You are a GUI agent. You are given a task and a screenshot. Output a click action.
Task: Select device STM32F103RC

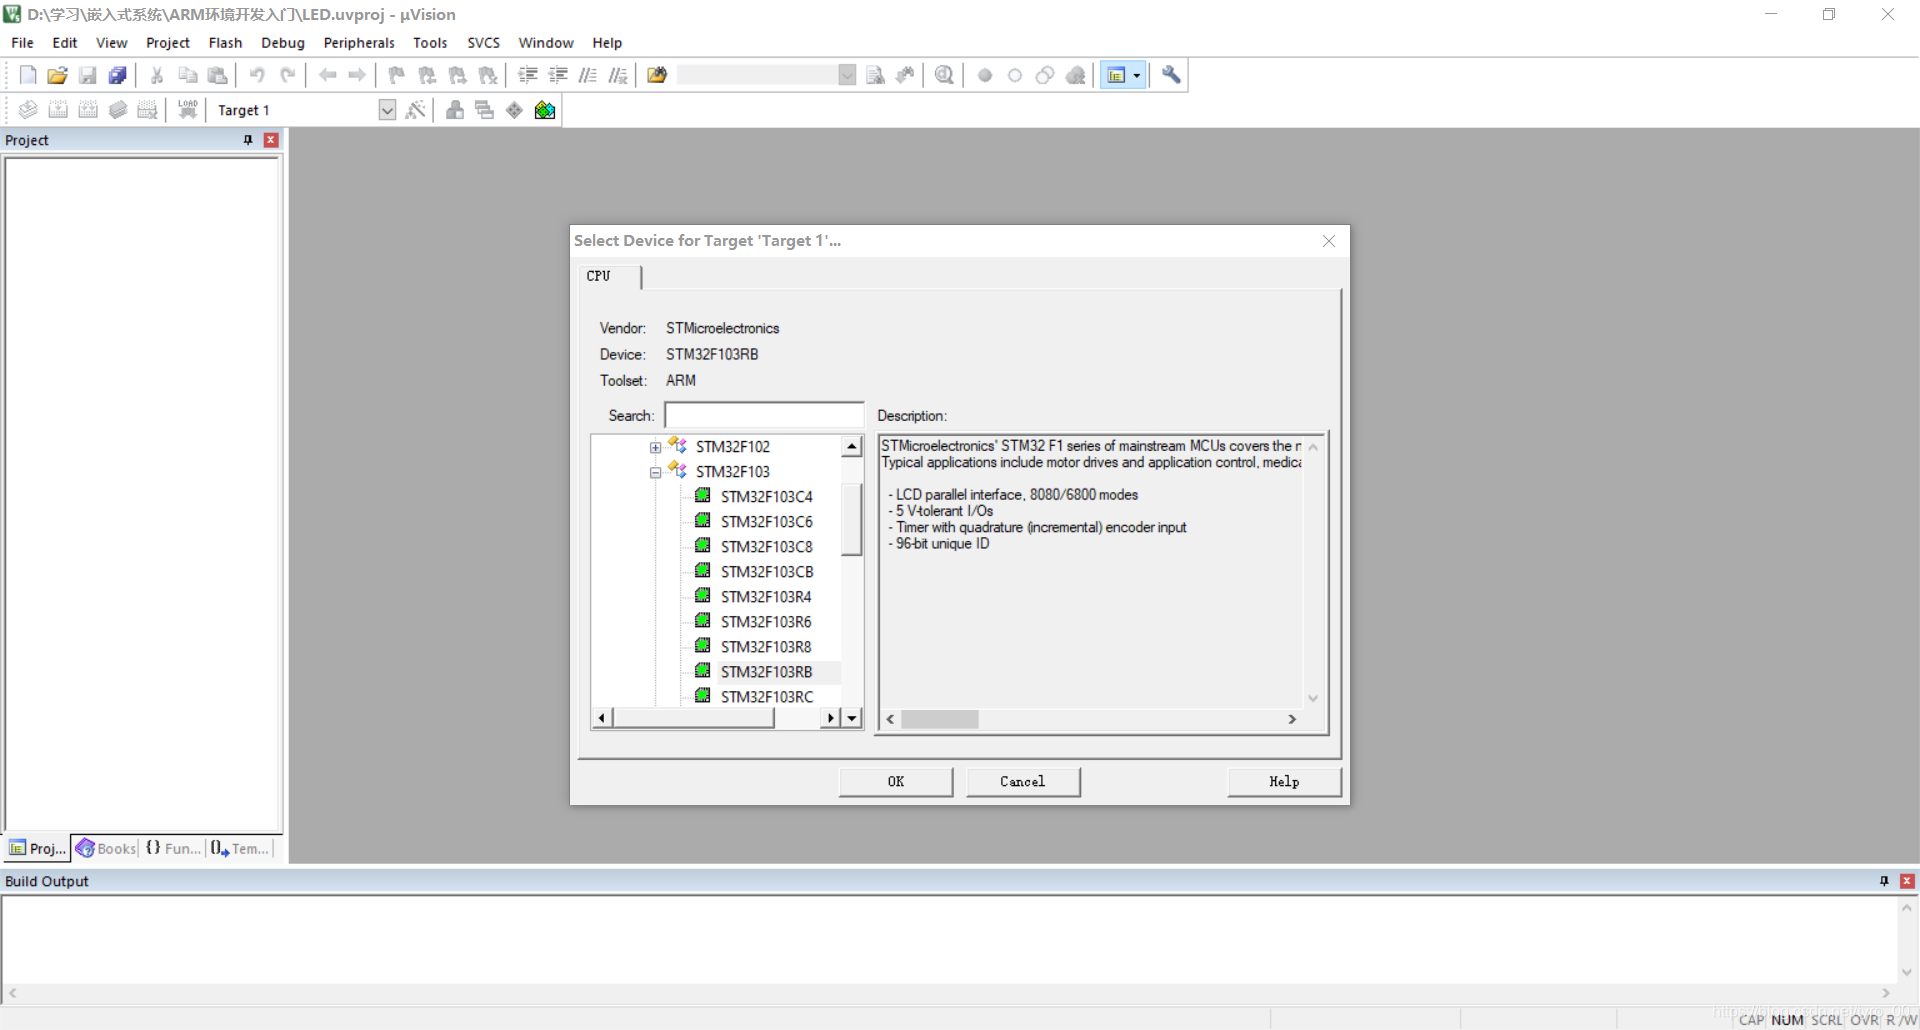click(x=766, y=697)
